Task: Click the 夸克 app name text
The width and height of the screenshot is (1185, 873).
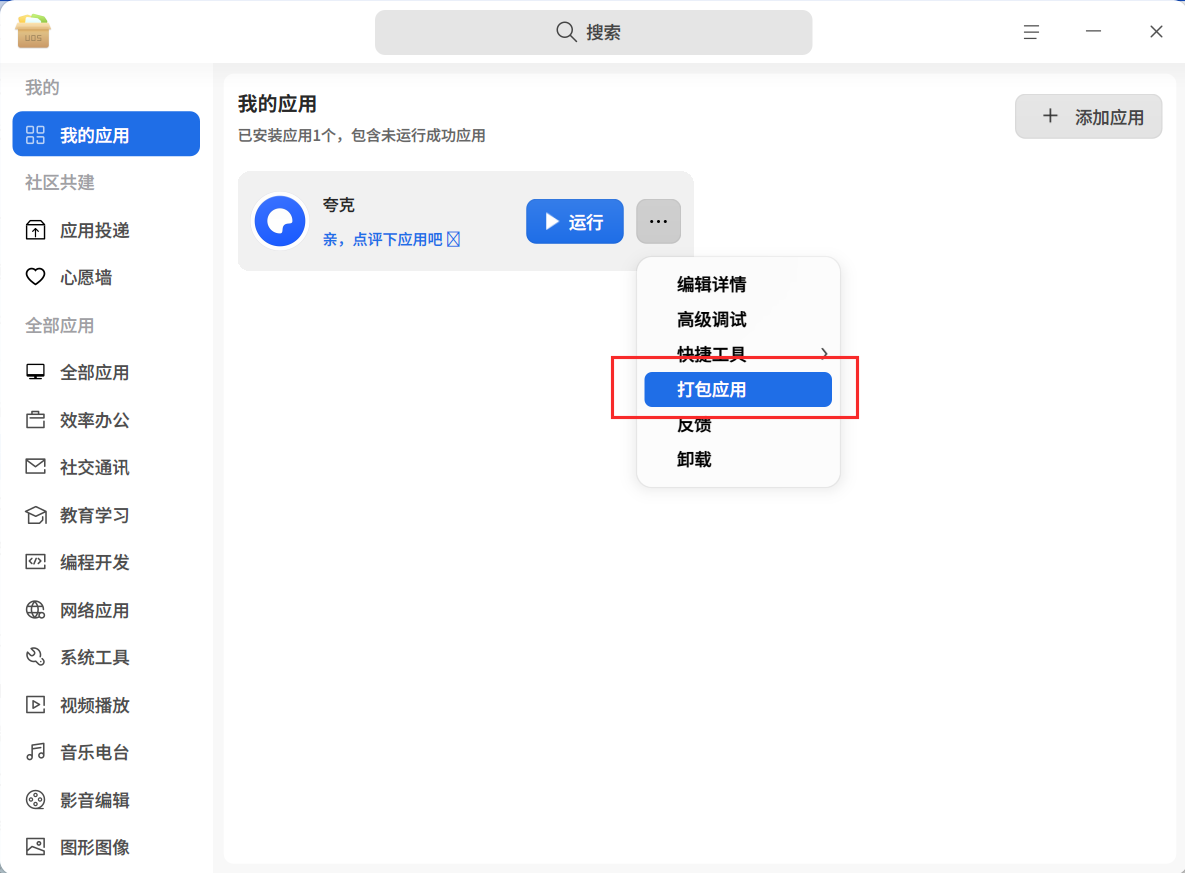Action: tap(339, 205)
